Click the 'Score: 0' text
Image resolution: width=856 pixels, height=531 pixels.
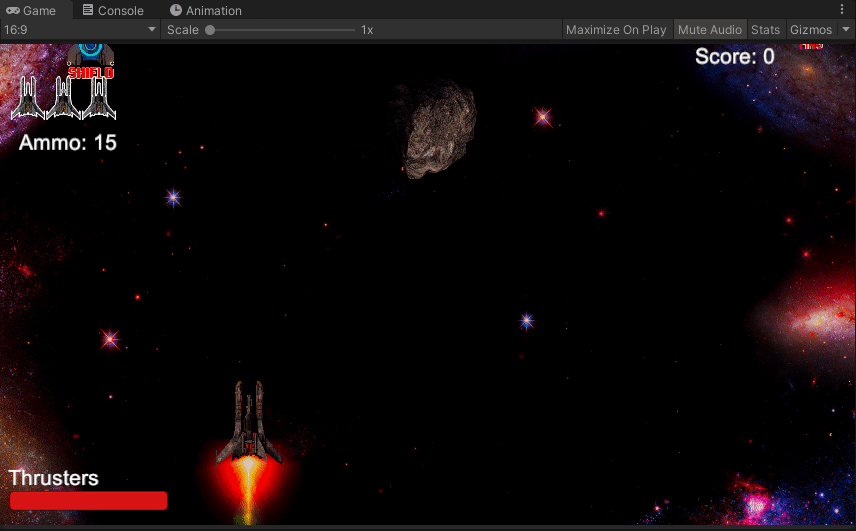pos(735,56)
